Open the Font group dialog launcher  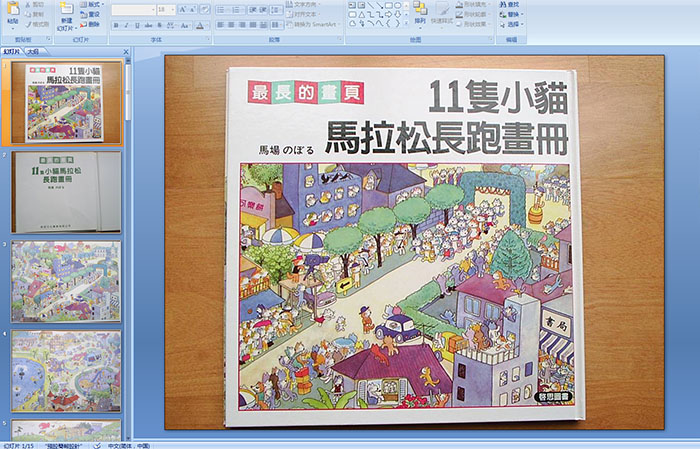(208, 40)
